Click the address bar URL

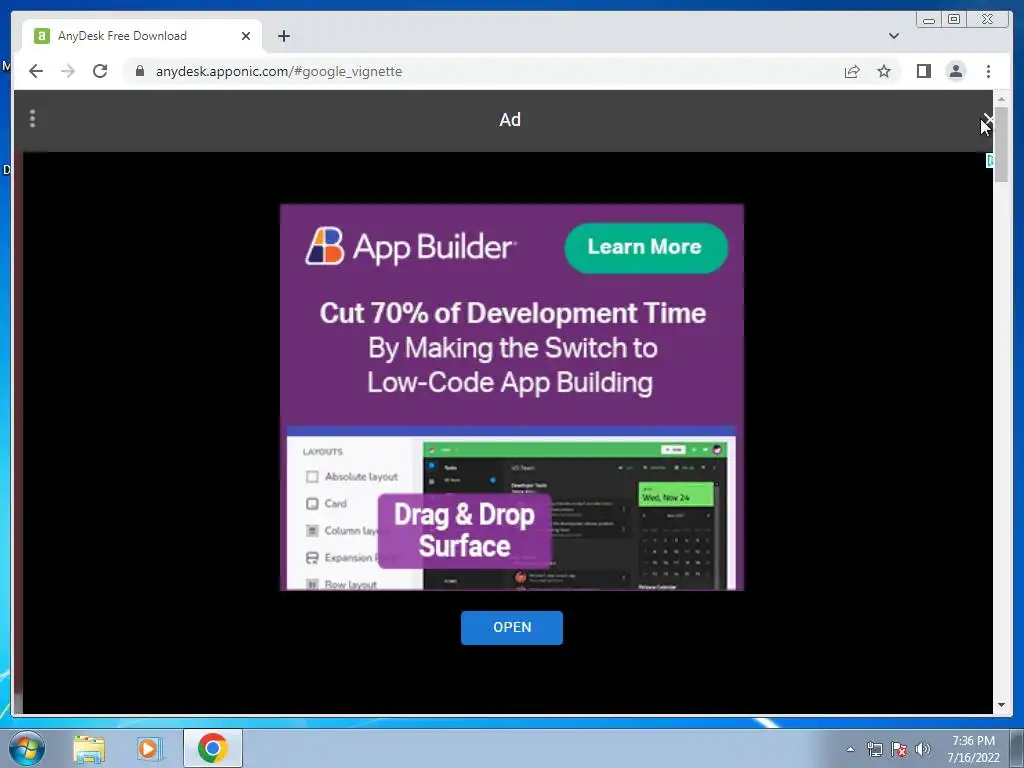(x=279, y=71)
